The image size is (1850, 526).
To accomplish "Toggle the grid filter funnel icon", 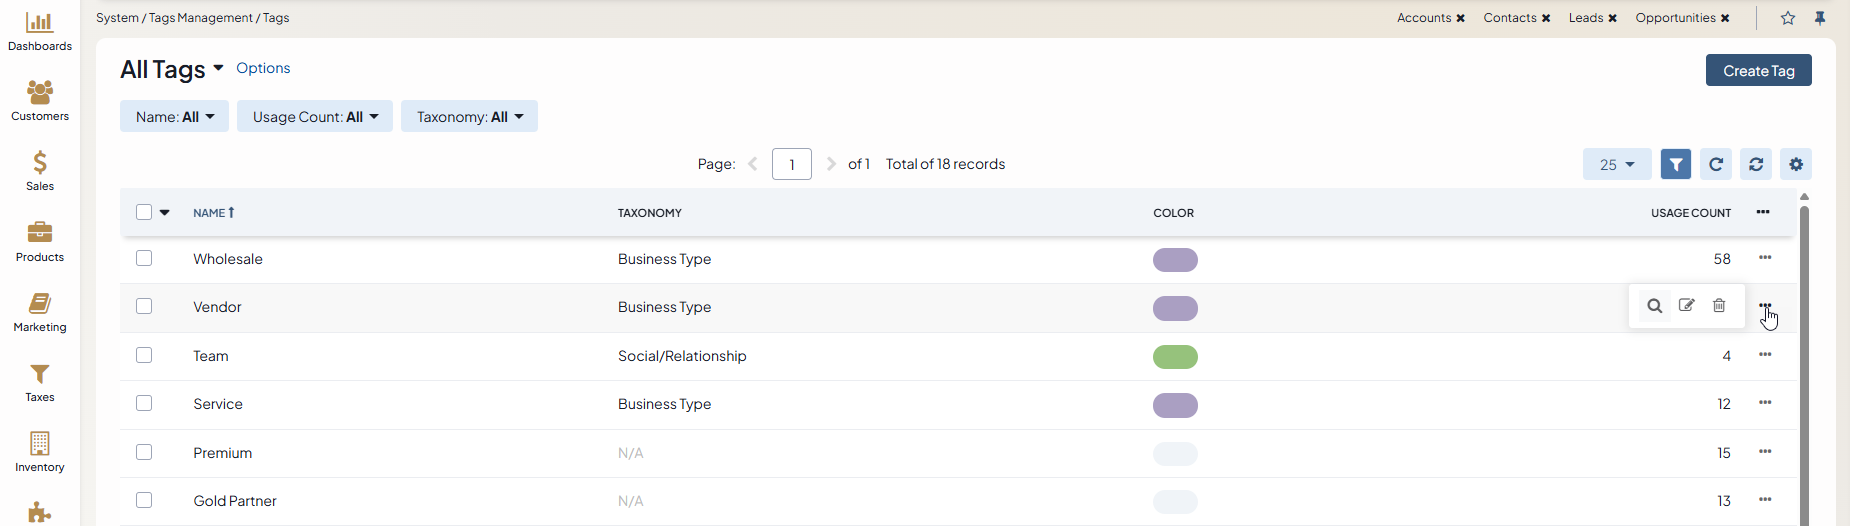I will click(1676, 164).
